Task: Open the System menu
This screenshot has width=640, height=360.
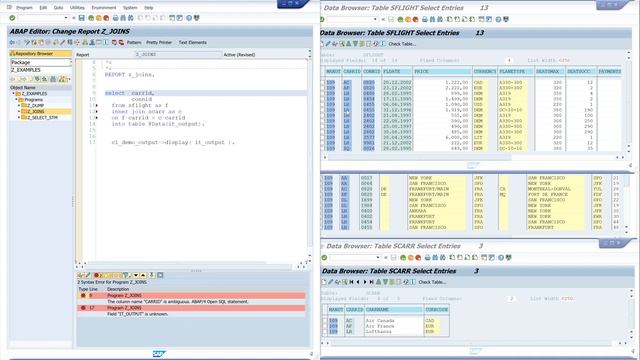Action: pyautogui.click(x=130, y=8)
